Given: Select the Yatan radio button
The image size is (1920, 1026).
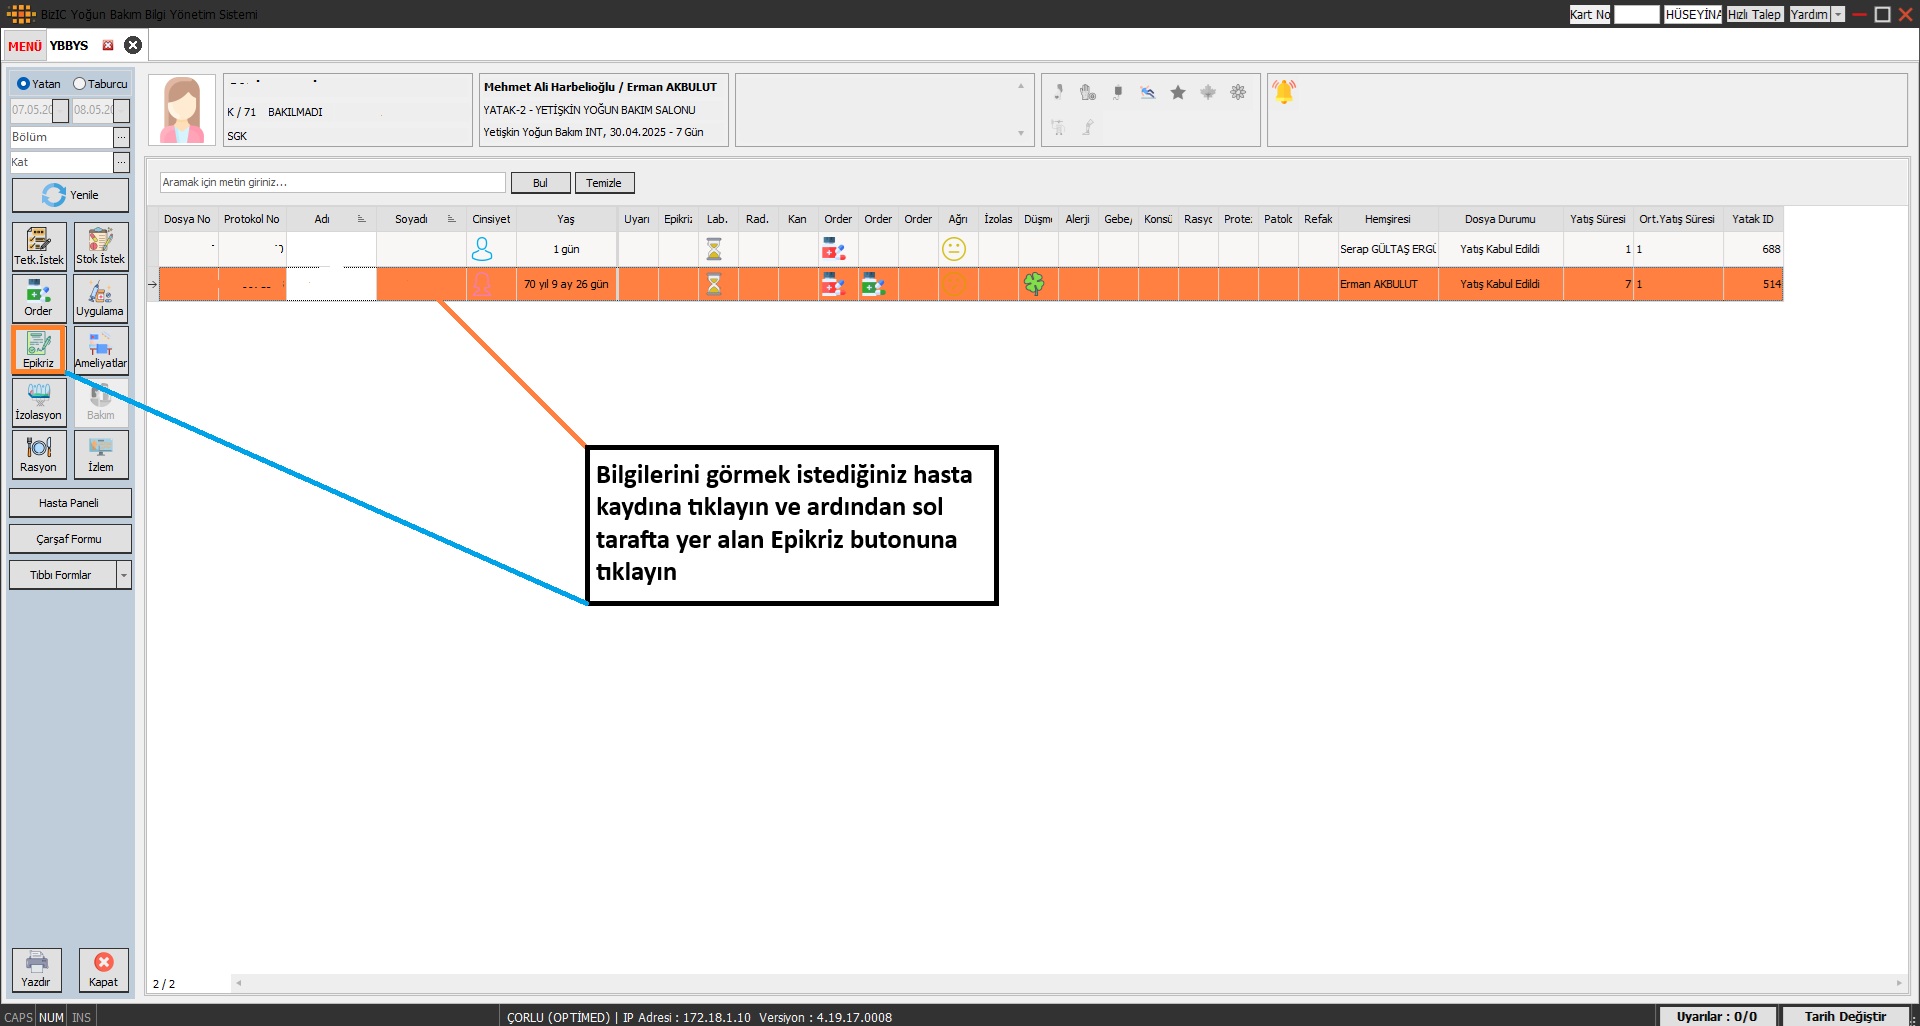Looking at the screenshot, I should pos(23,84).
